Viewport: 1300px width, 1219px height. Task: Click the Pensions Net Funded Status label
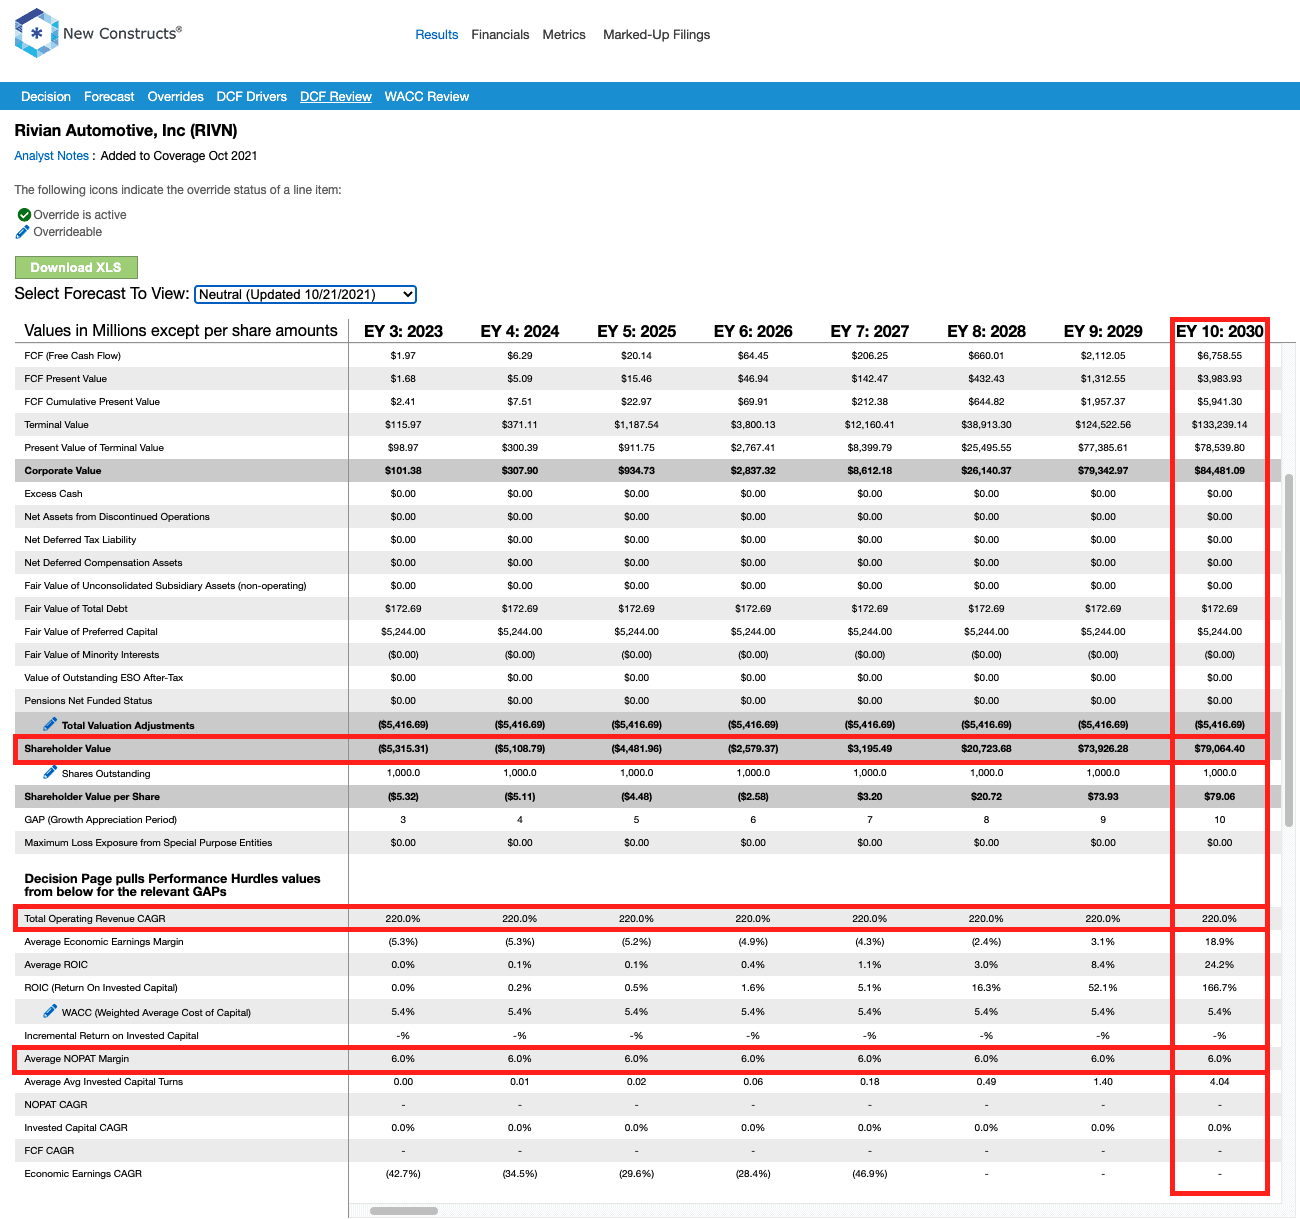click(x=88, y=701)
